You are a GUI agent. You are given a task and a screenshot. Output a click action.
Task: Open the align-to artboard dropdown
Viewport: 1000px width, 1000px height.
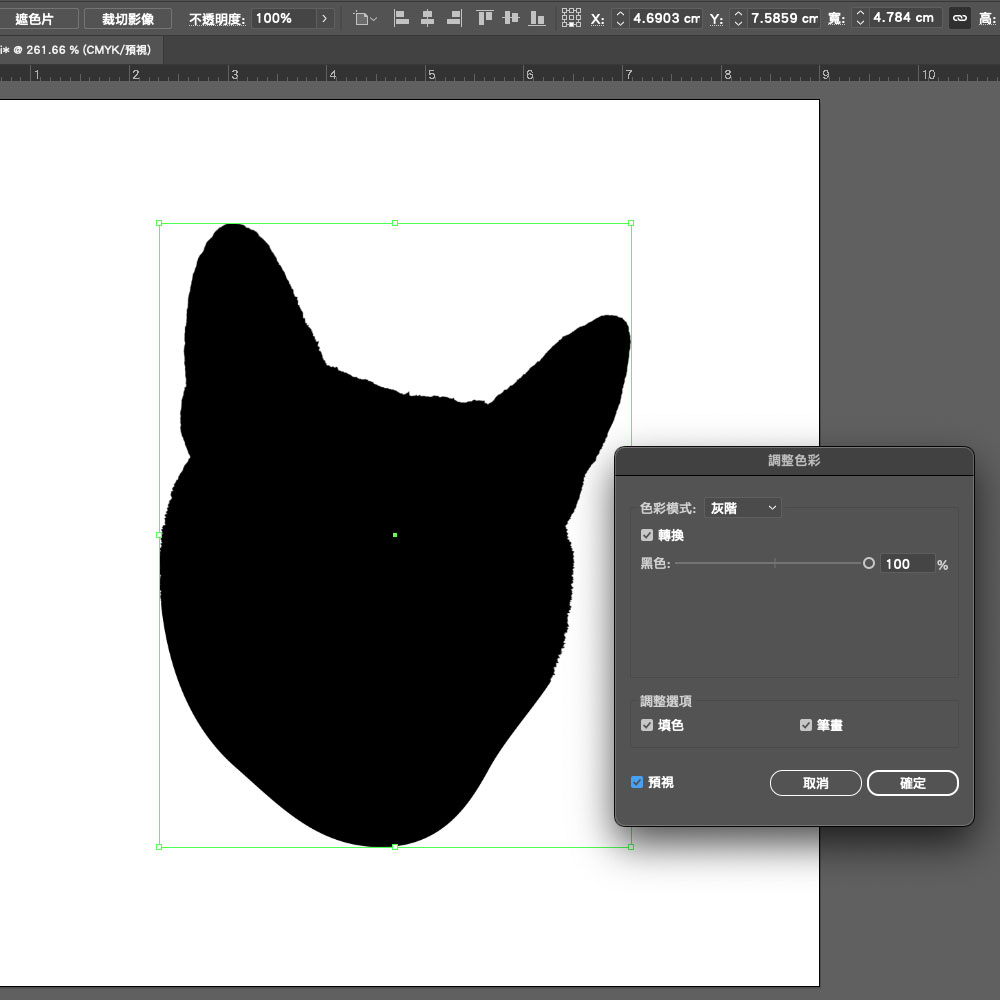pos(365,18)
